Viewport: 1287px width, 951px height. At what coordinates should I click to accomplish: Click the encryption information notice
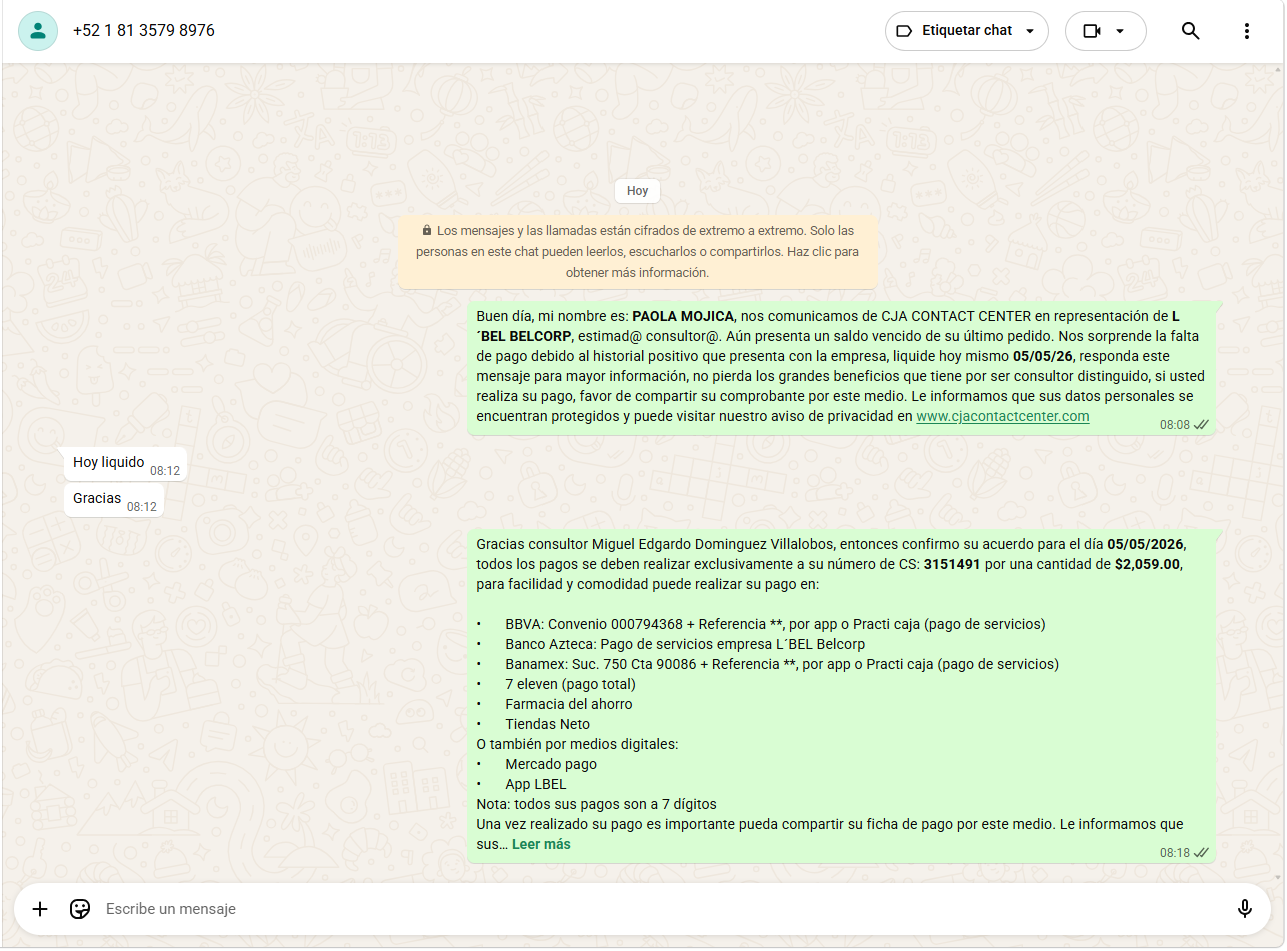click(637, 251)
